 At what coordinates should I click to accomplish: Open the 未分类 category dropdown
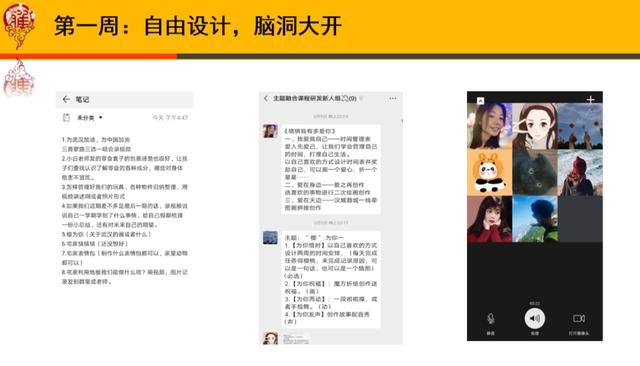click(90, 118)
